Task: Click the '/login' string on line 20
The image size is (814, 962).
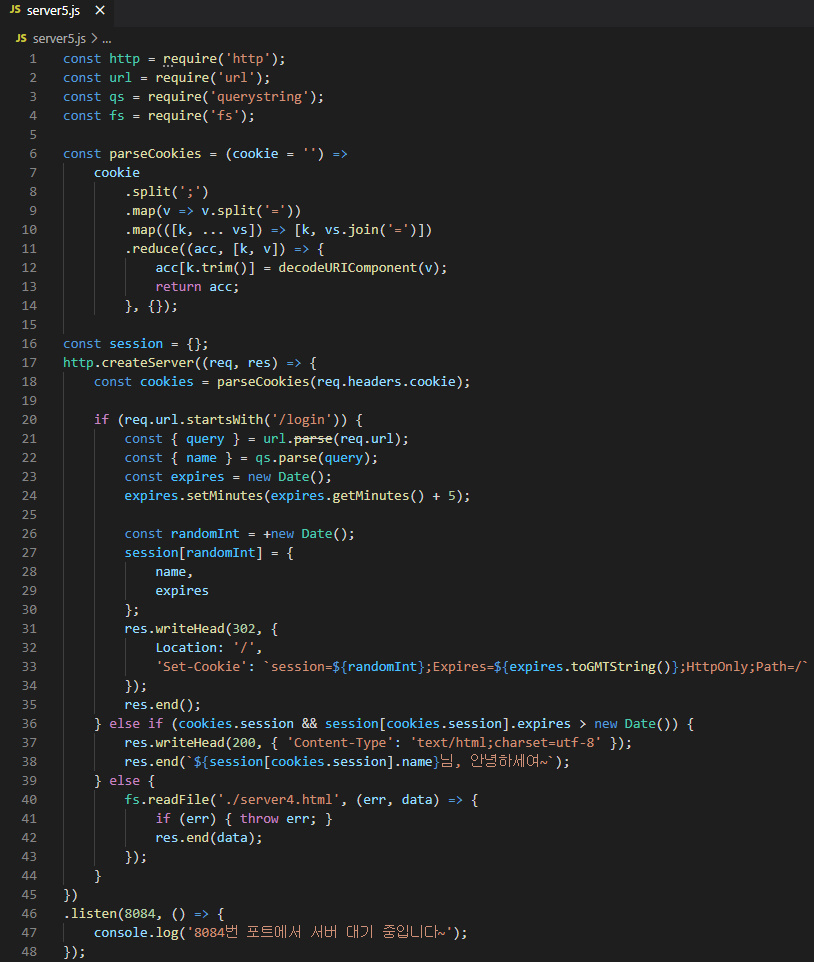Action: point(301,420)
